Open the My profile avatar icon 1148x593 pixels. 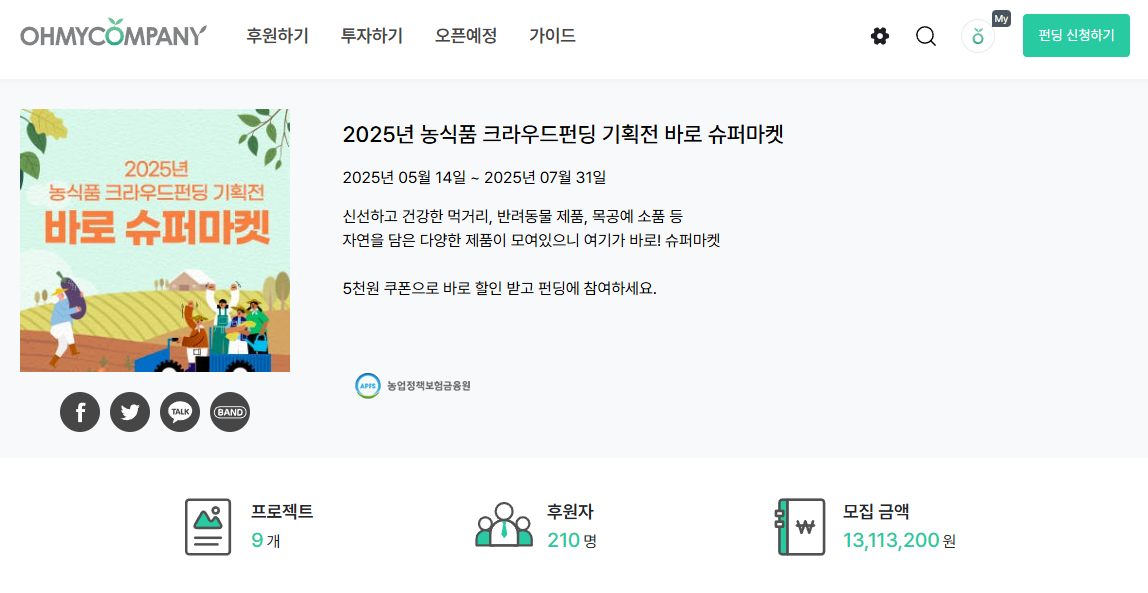coord(977,36)
